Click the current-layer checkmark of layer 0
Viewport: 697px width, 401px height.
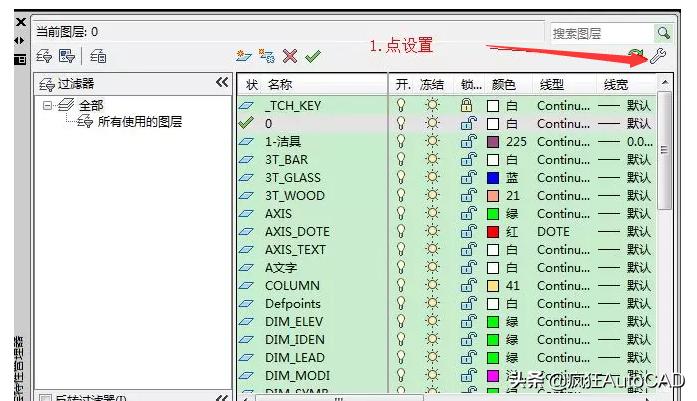(x=246, y=123)
